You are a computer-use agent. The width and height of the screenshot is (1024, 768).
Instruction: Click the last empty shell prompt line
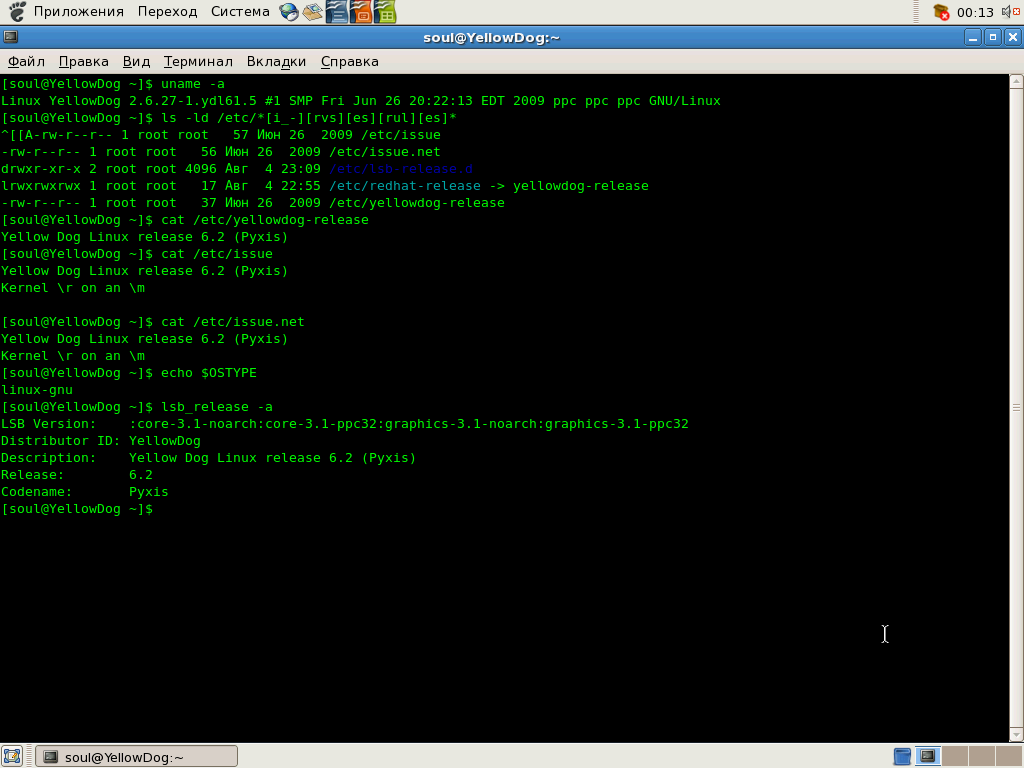[x=77, y=509]
